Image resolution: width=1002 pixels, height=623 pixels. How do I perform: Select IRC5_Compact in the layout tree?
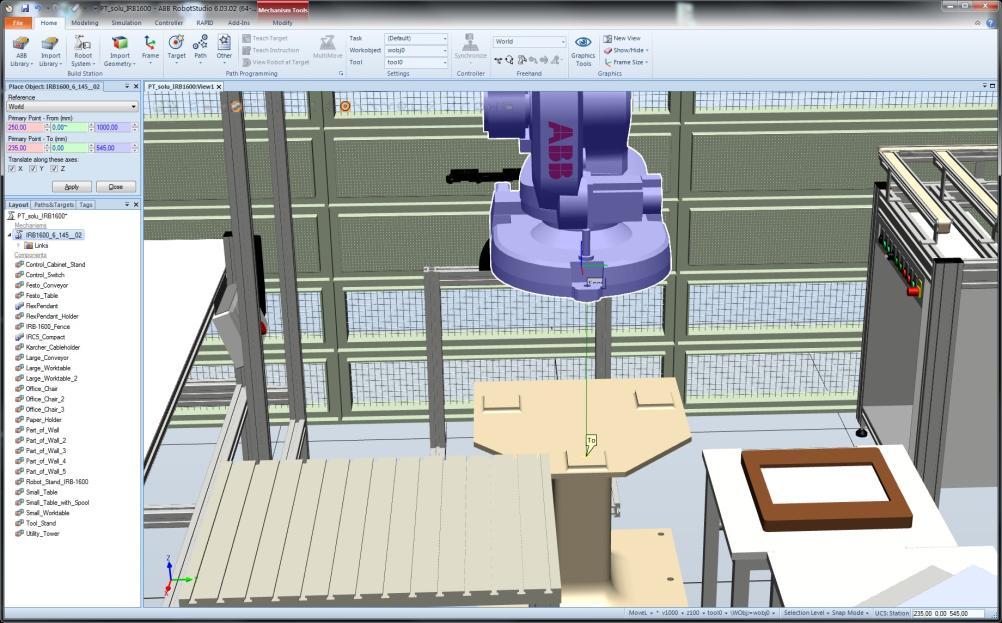click(45, 337)
